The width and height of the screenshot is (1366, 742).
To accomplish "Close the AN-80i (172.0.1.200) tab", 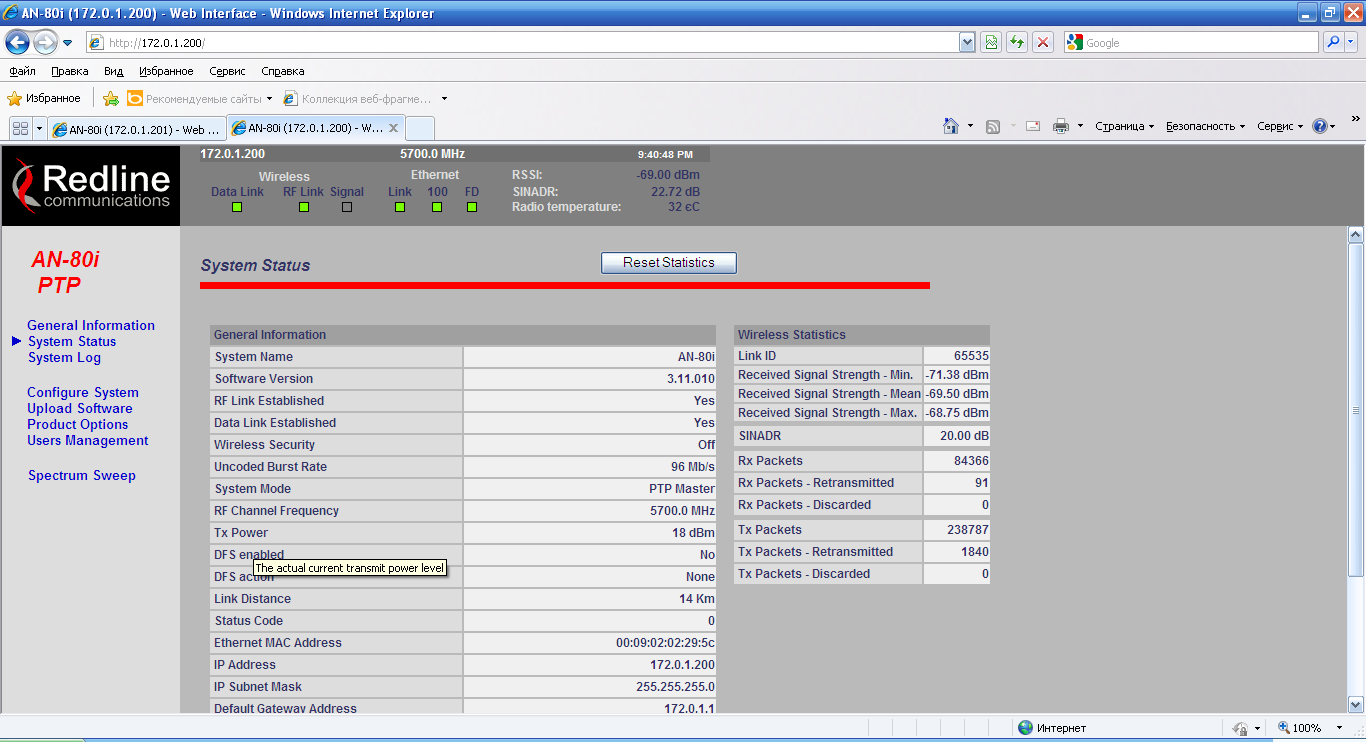I will [x=394, y=128].
